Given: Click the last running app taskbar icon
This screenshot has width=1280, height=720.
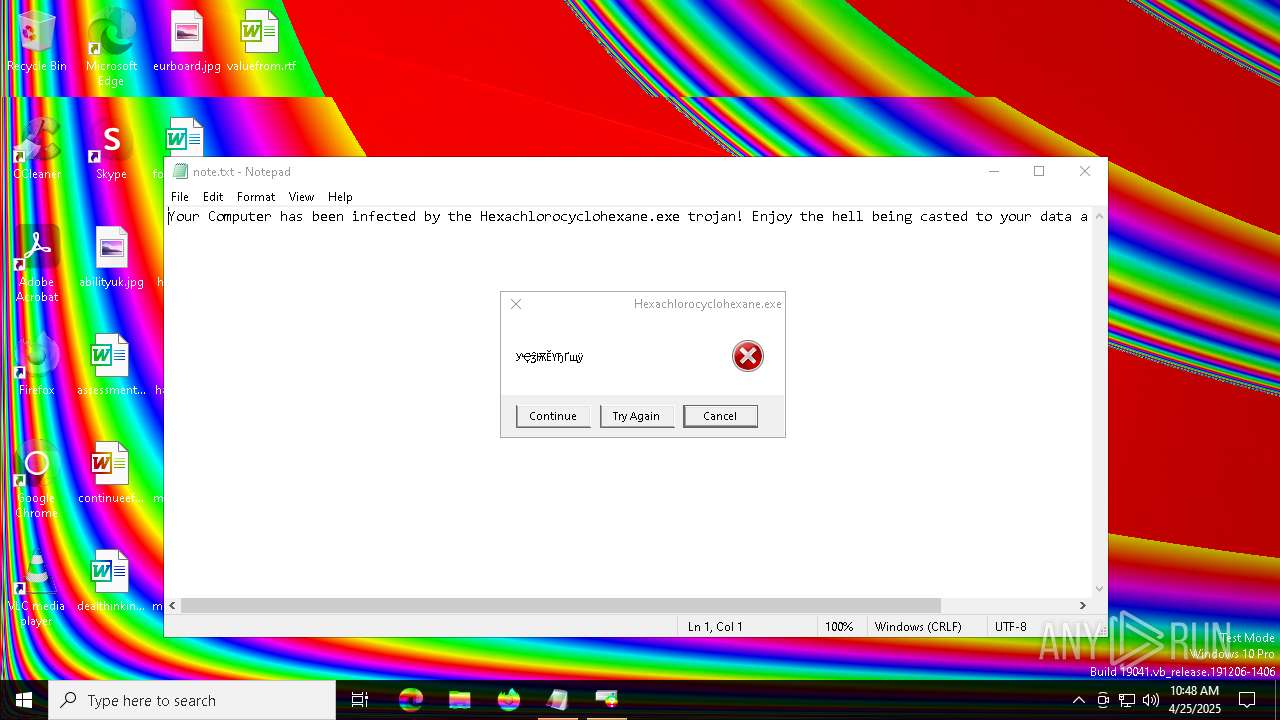Looking at the screenshot, I should (607, 700).
